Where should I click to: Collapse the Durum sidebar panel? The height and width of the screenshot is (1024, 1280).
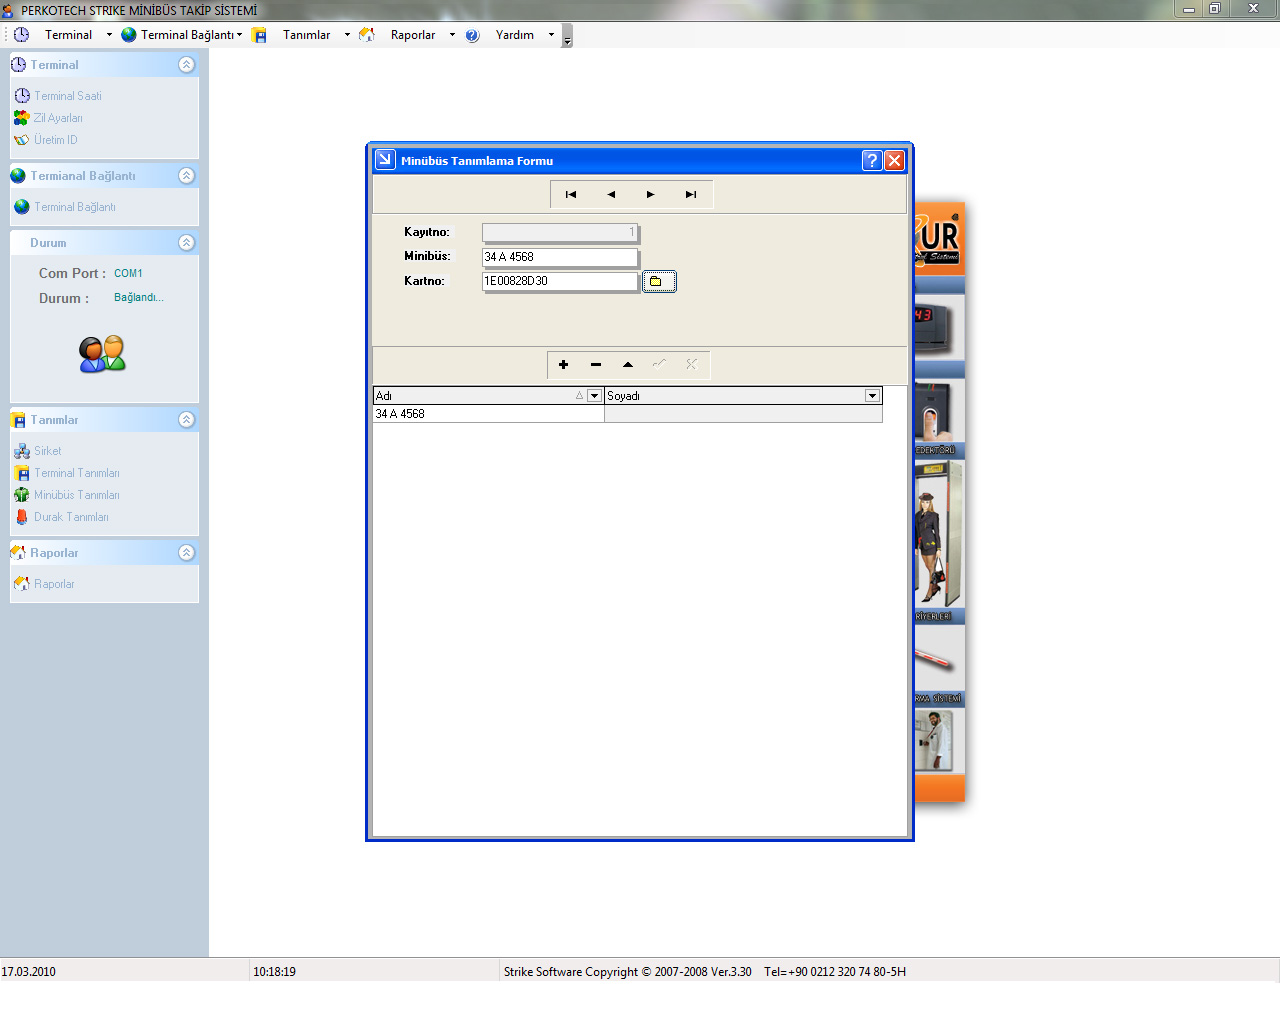click(x=186, y=243)
